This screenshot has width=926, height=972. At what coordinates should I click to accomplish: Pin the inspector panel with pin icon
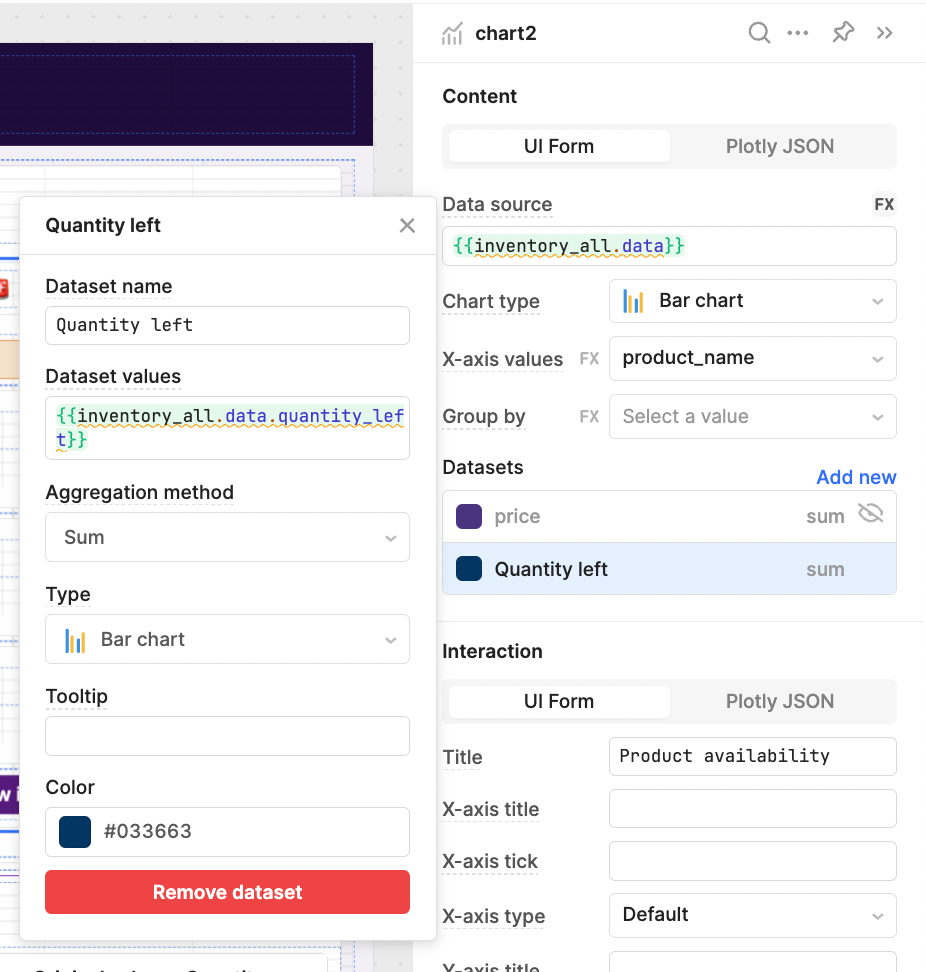[x=843, y=32]
